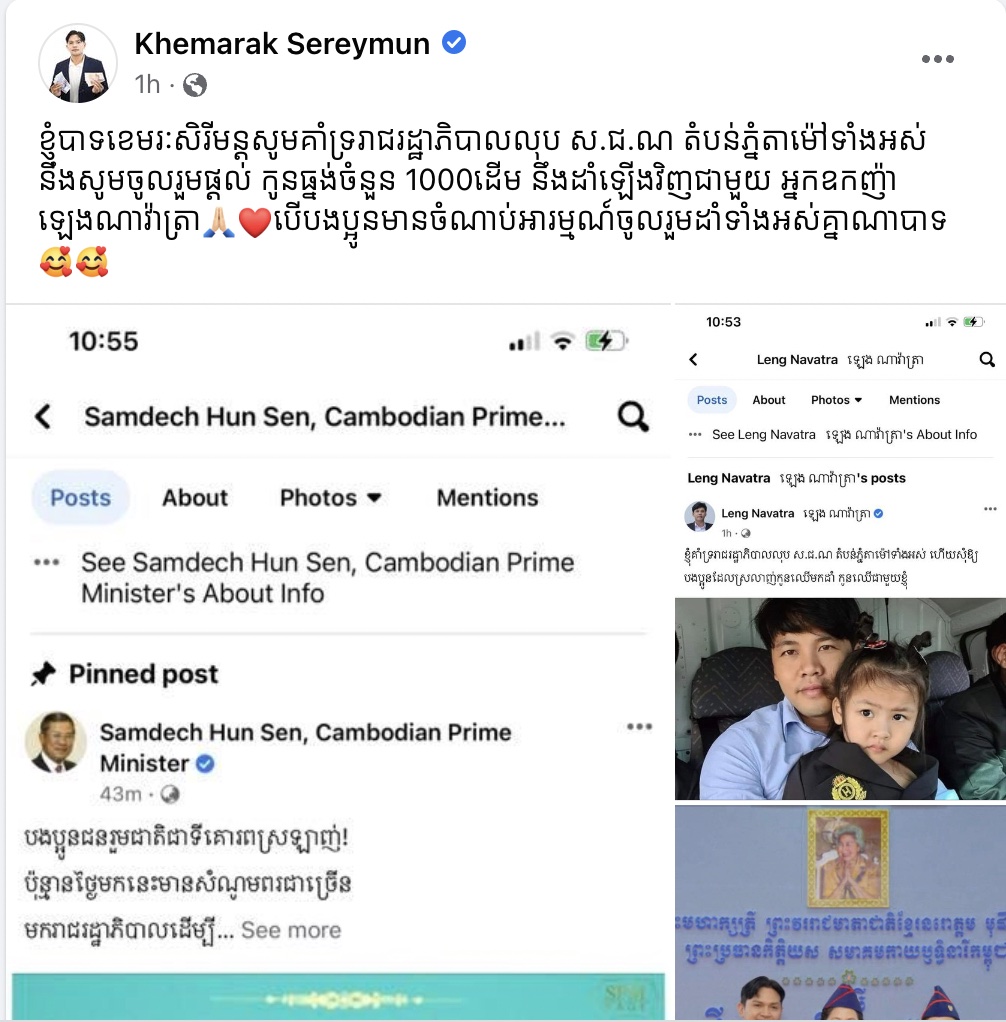Tap the back arrow on Hun Sen page
This screenshot has width=1006, height=1022.
(x=43, y=416)
